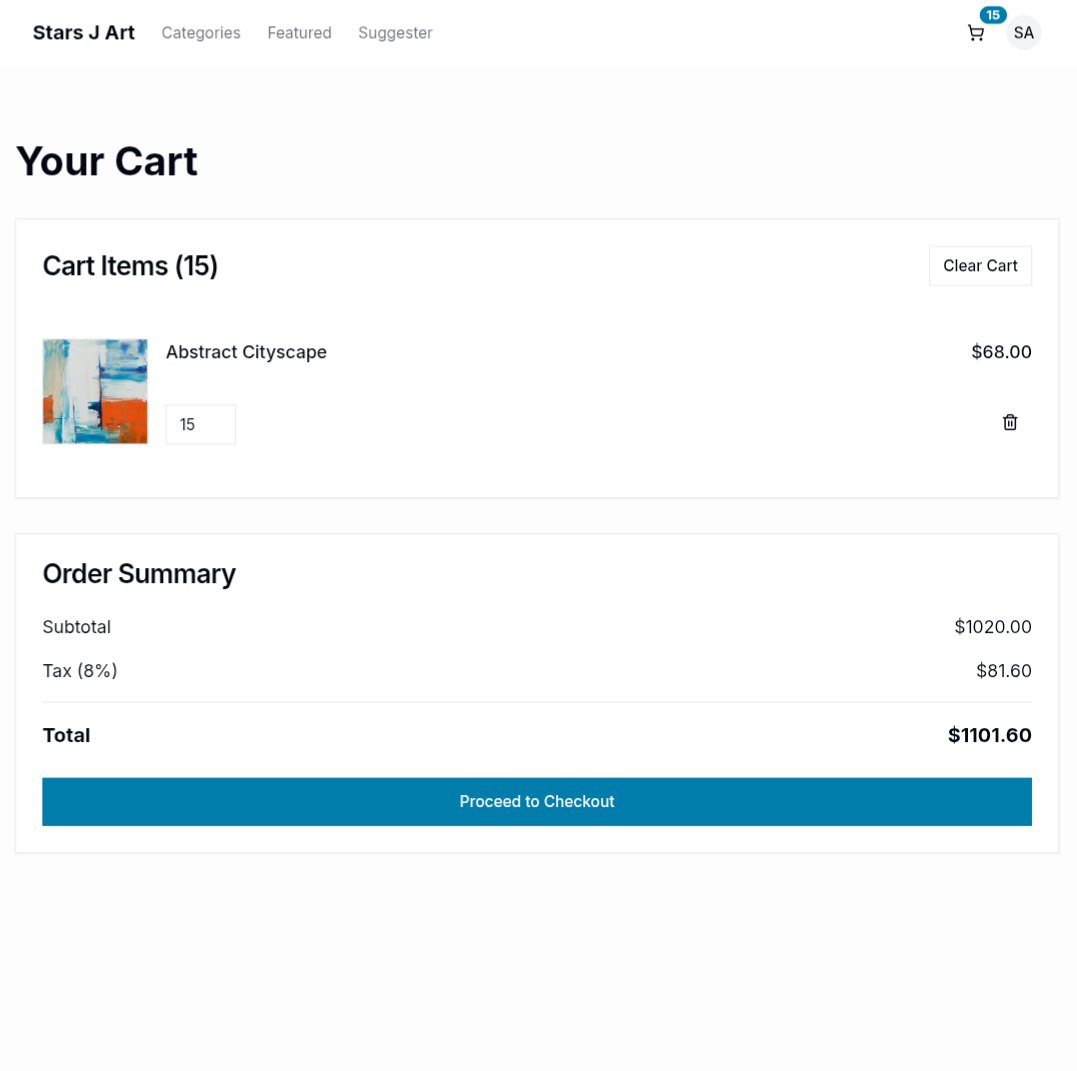This screenshot has width=1077, height=1071.
Task: Click the Stars J Art logo
Action: pyautogui.click(x=84, y=32)
